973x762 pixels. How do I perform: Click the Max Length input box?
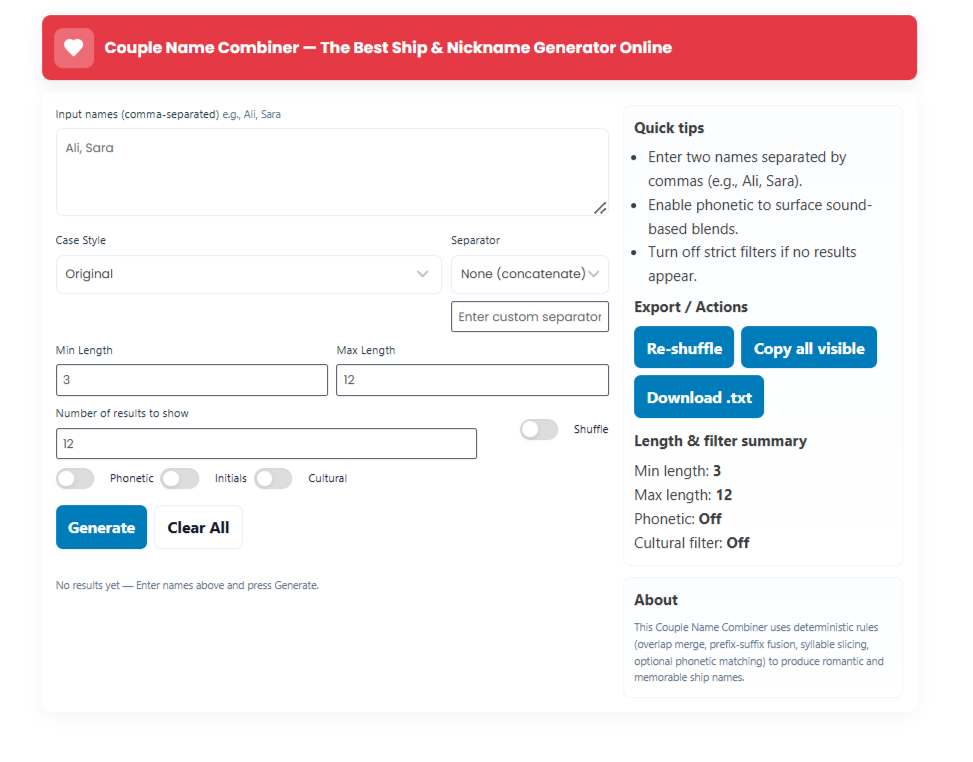click(471, 380)
